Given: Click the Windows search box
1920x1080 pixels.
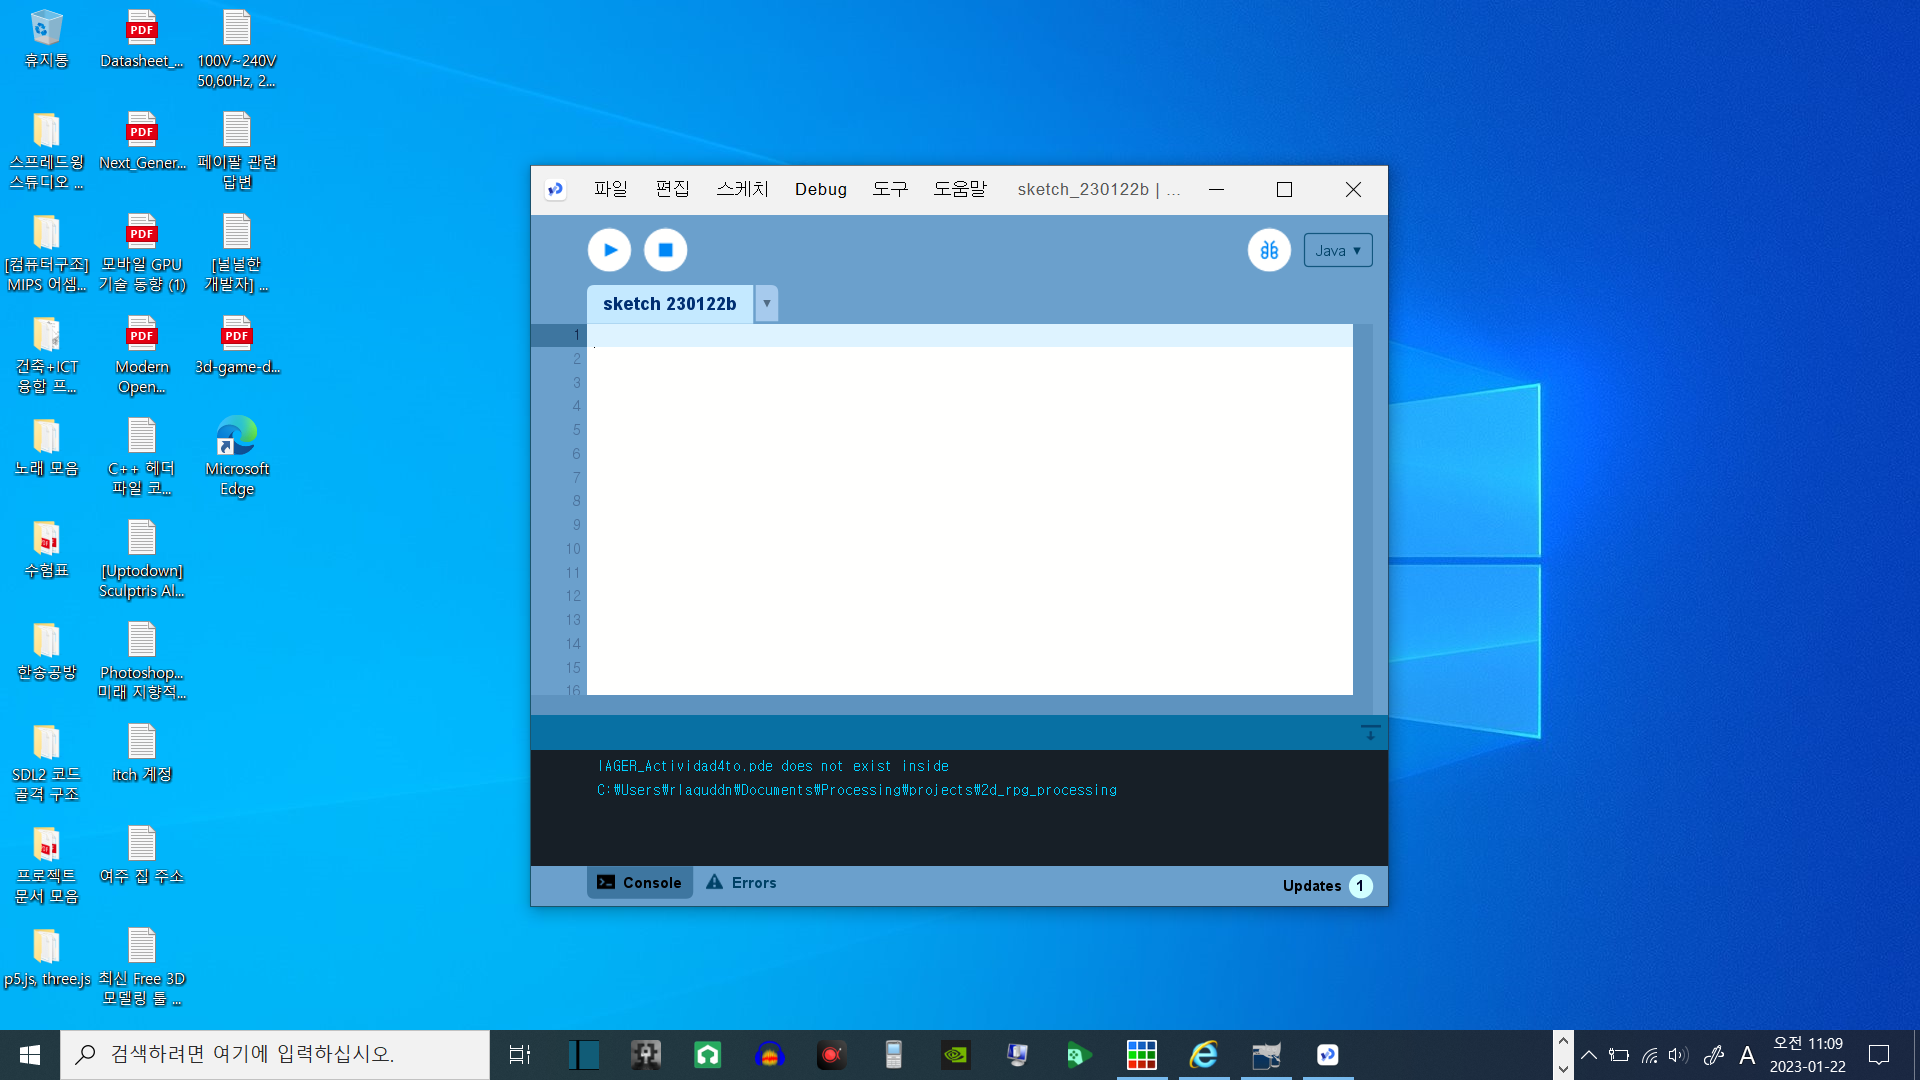Looking at the screenshot, I should coord(275,1055).
